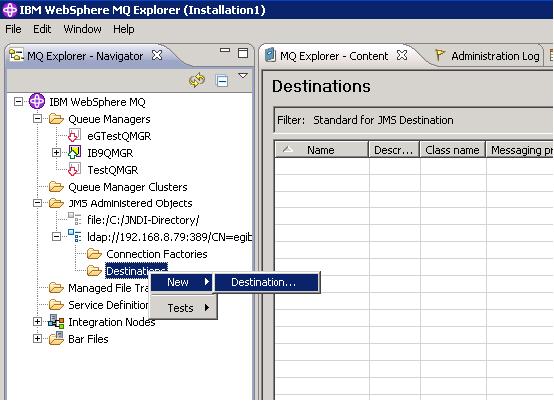Expand the Bar Files tree item
This screenshot has width=554, height=401.
(37, 338)
